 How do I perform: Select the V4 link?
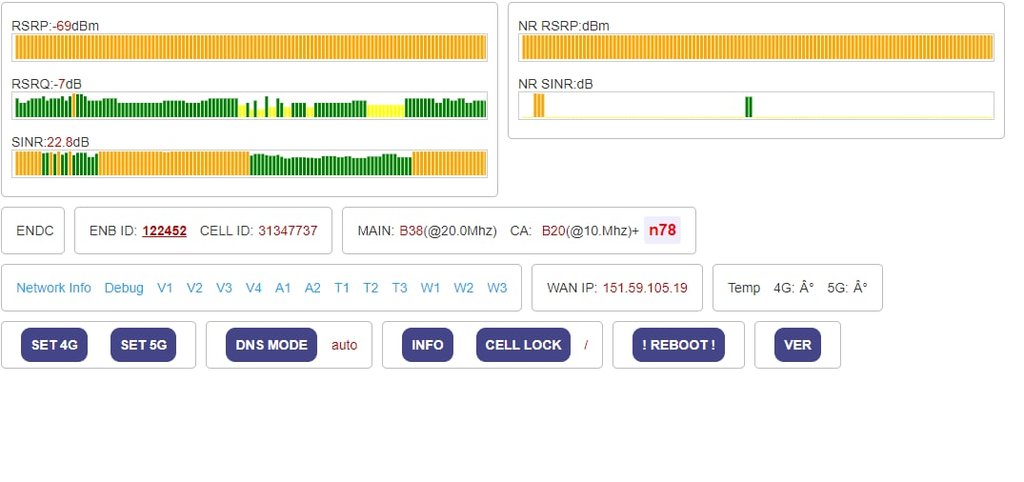tap(253, 287)
